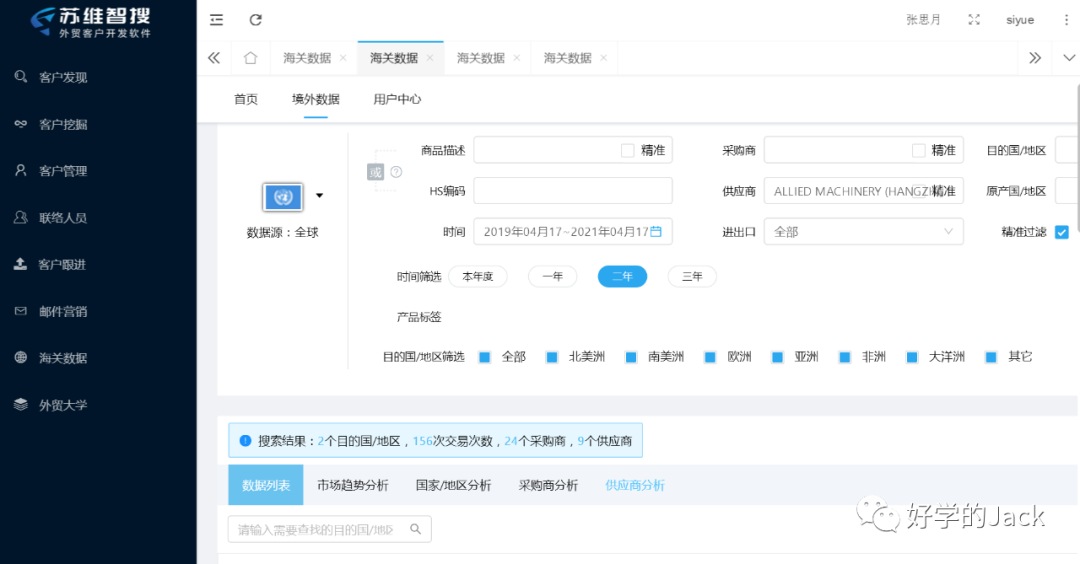Close the fourth 海关数据 tab
The width and height of the screenshot is (1080, 564).
pos(603,58)
